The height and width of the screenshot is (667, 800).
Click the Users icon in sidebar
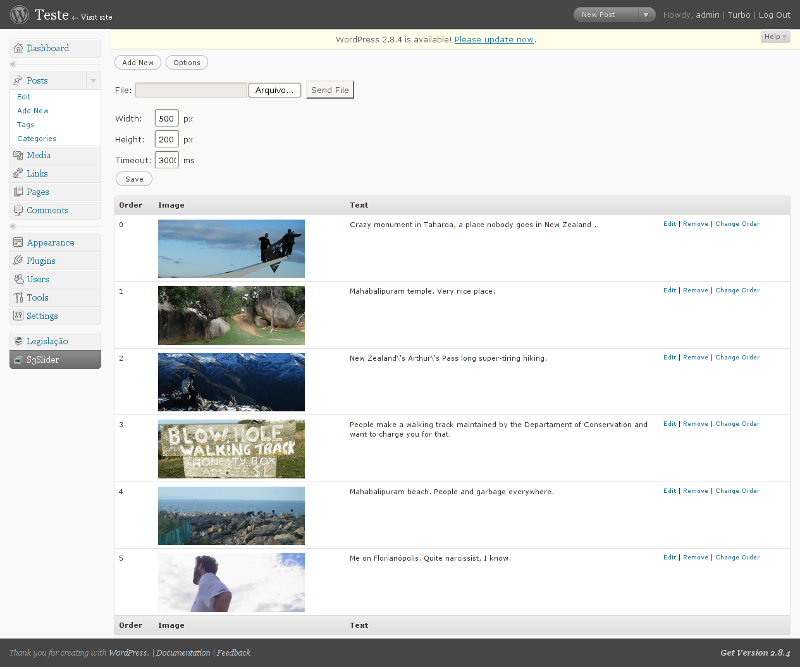pyautogui.click(x=18, y=279)
